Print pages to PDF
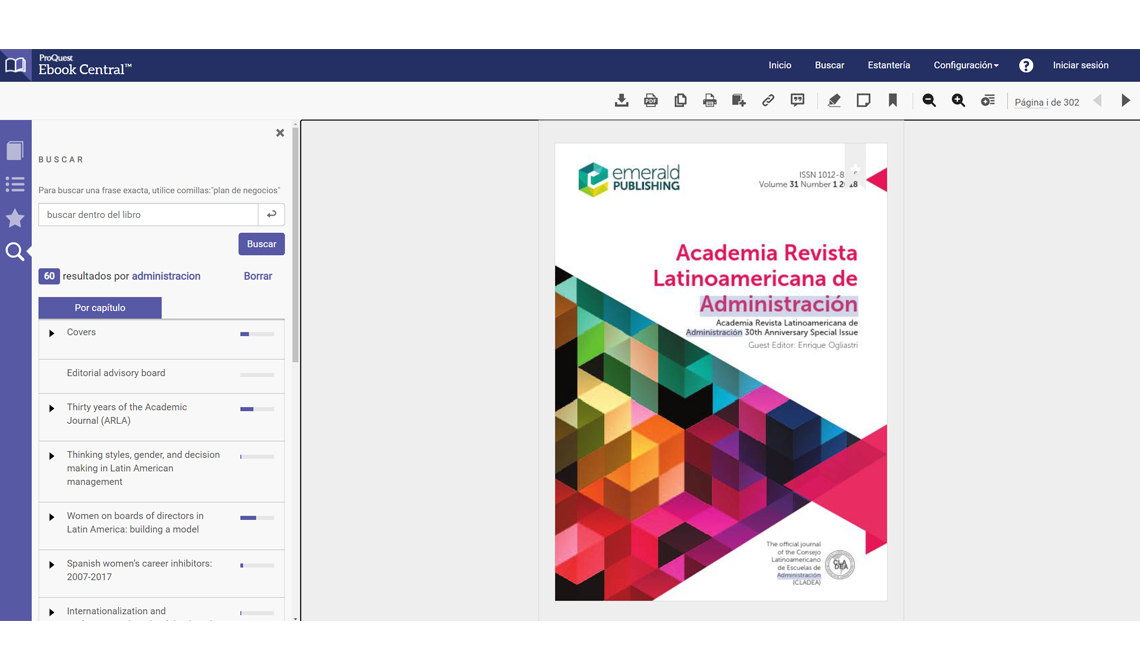1140x670 pixels. pos(710,101)
